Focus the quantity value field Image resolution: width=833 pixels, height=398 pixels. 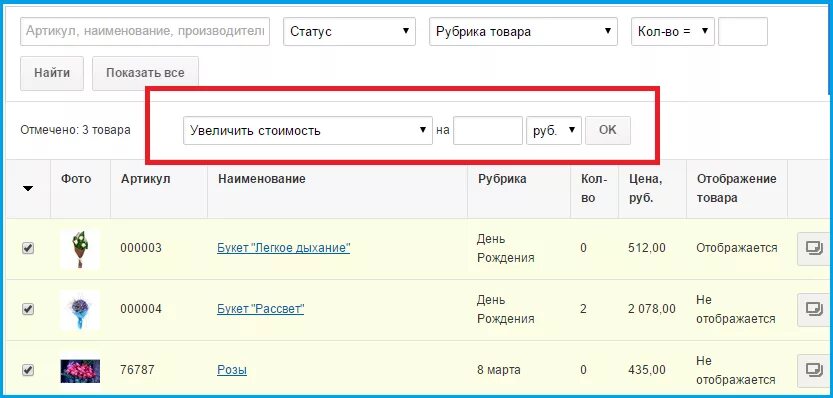[x=743, y=31]
